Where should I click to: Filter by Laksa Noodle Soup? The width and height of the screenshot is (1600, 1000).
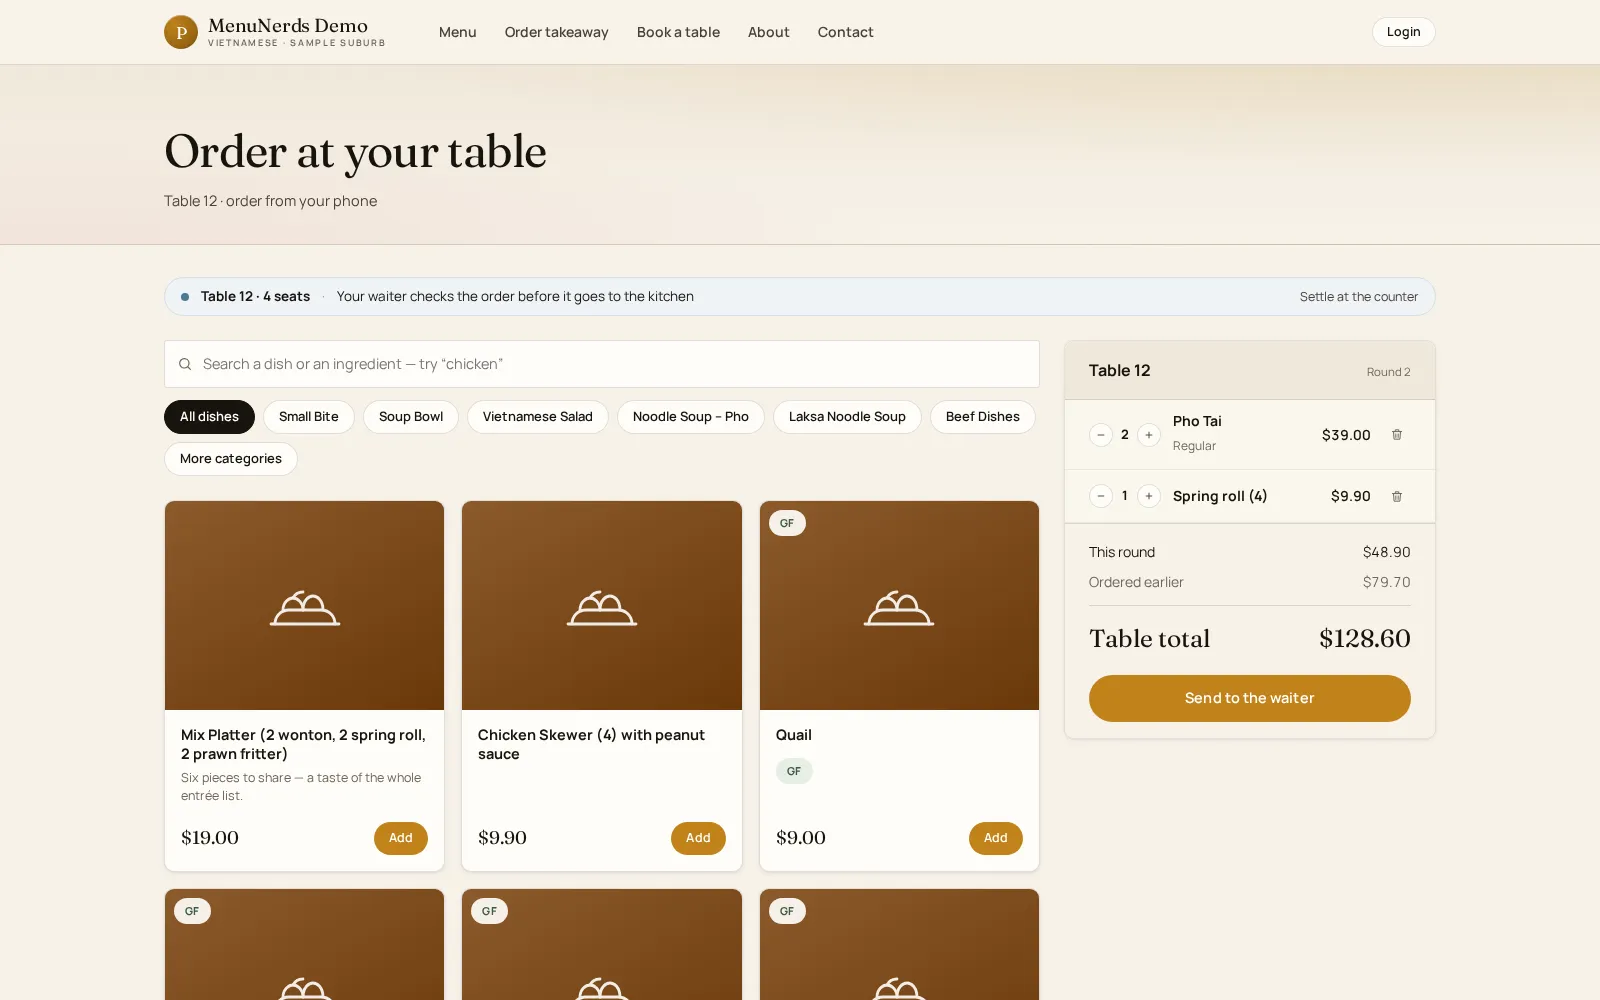tap(847, 417)
